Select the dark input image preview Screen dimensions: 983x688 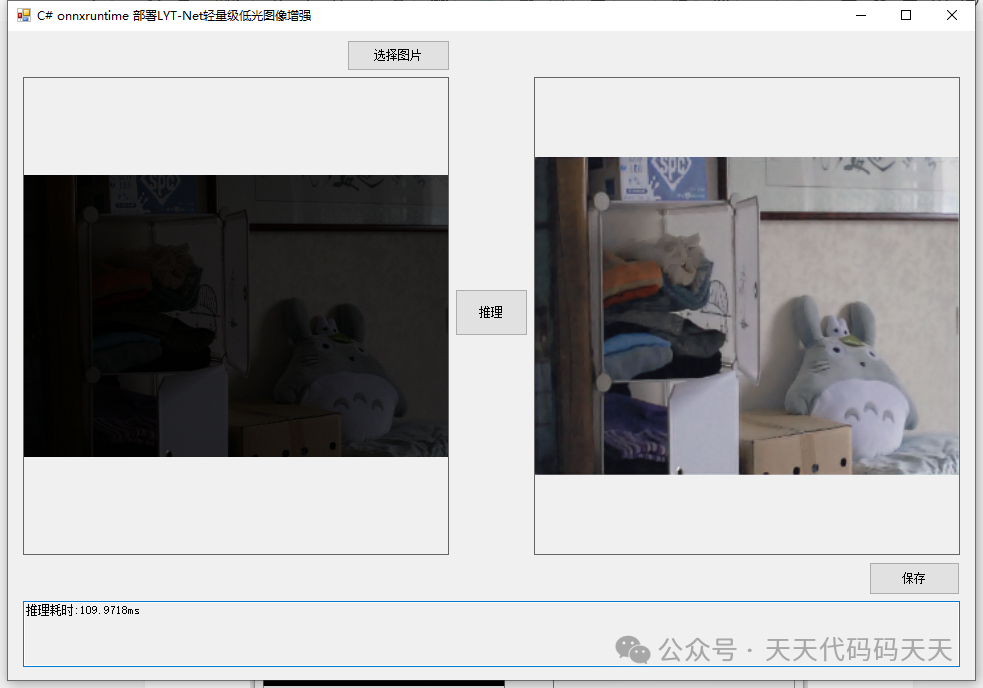click(236, 316)
